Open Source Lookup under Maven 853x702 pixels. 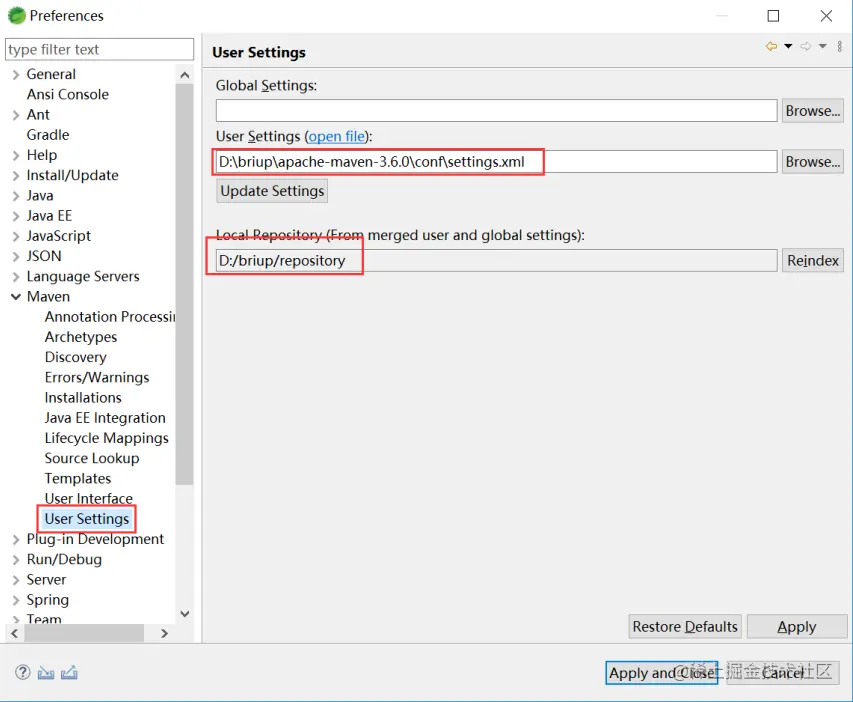(92, 458)
